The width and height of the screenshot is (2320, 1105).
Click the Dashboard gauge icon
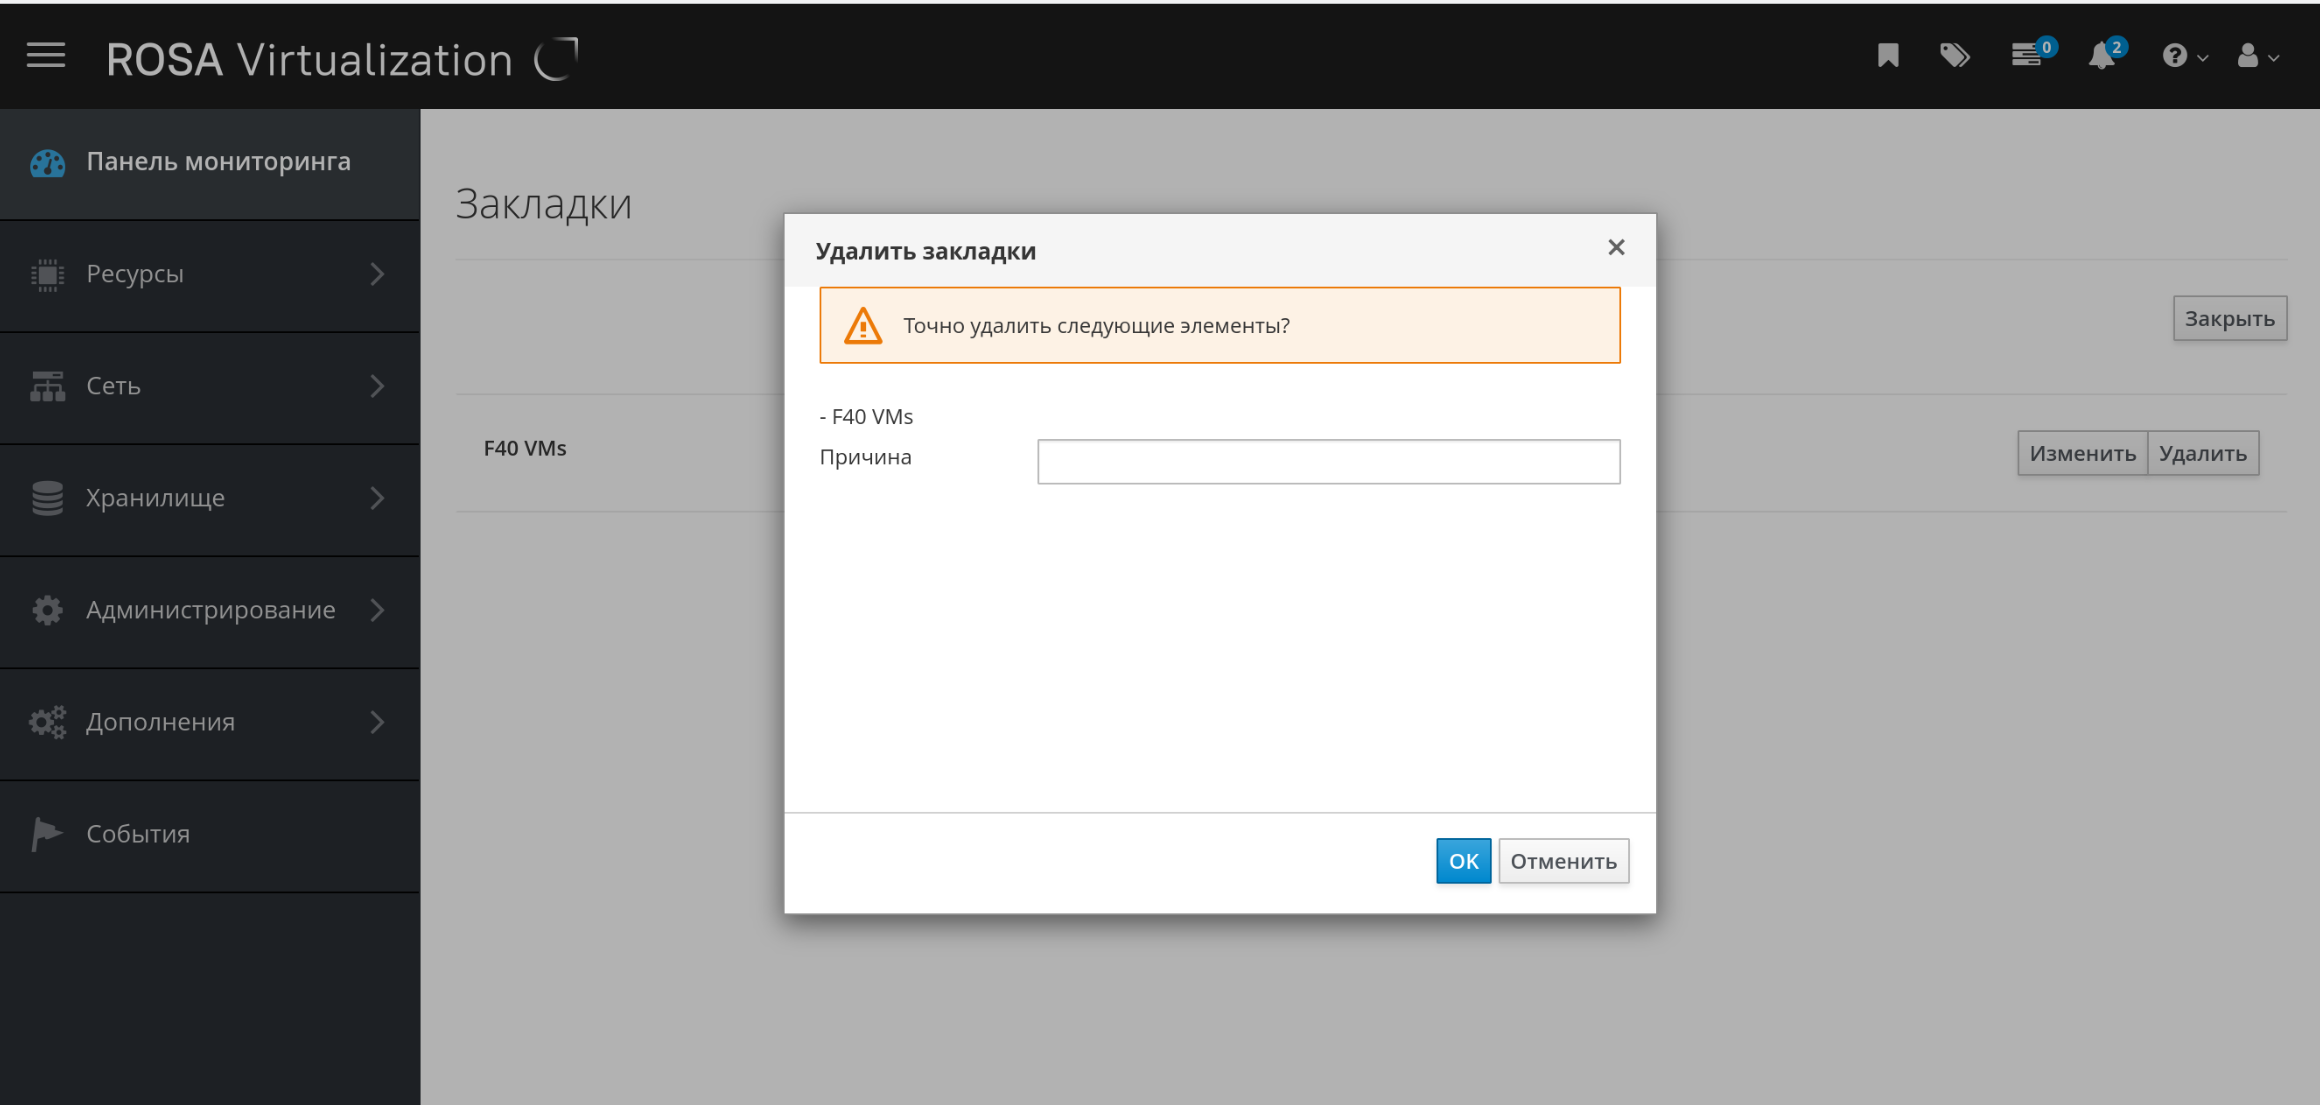pyautogui.click(x=47, y=163)
